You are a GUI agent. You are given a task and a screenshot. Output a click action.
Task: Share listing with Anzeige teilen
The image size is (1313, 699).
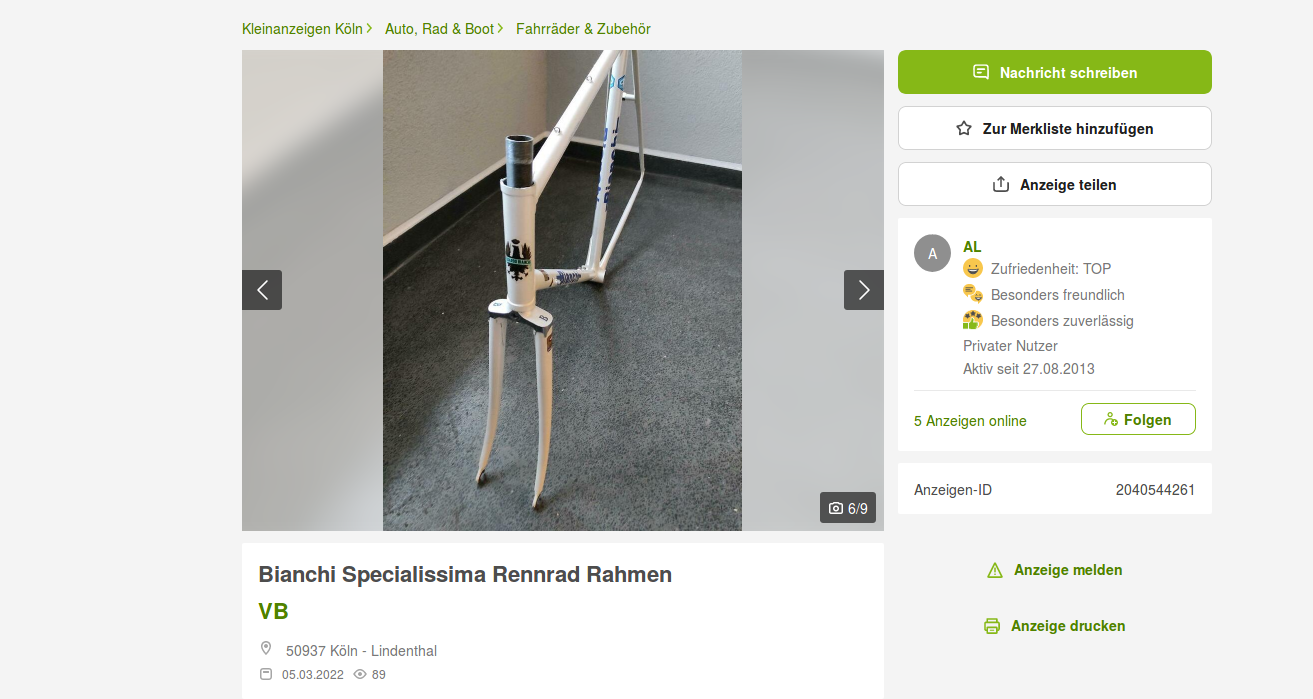1054,184
